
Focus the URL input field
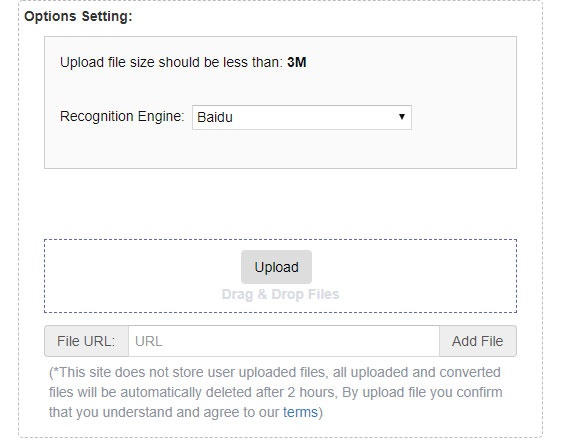click(284, 341)
